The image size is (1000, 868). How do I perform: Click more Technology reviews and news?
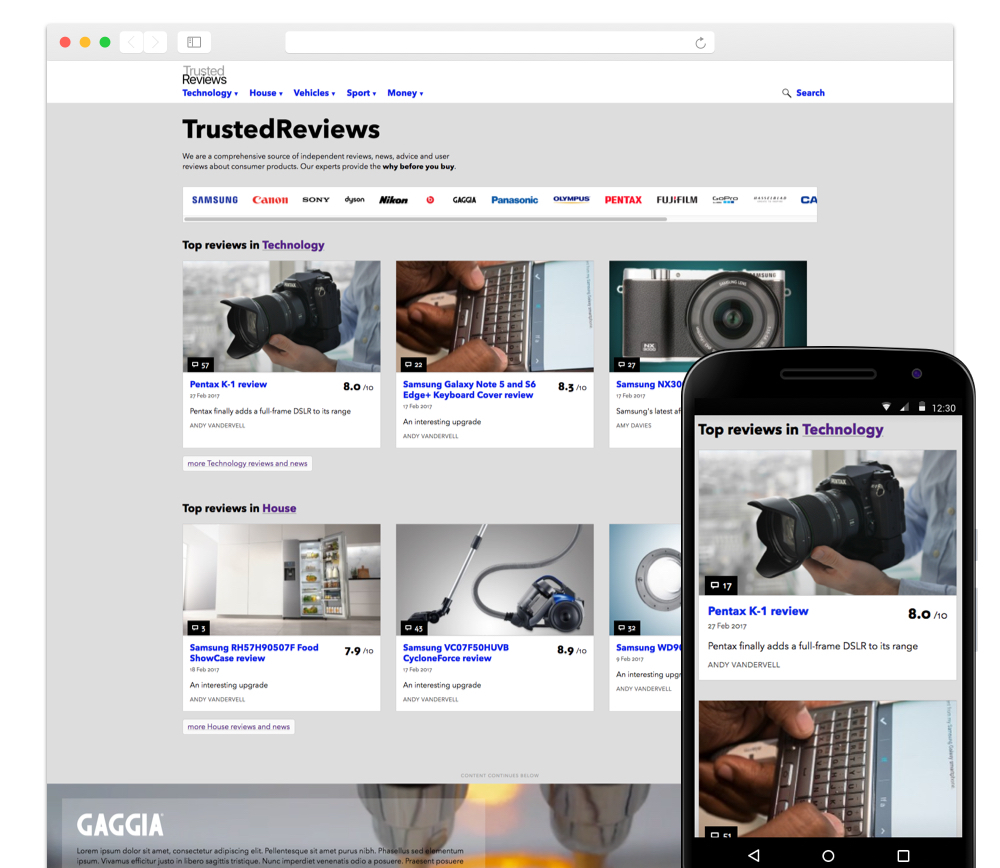pos(247,464)
